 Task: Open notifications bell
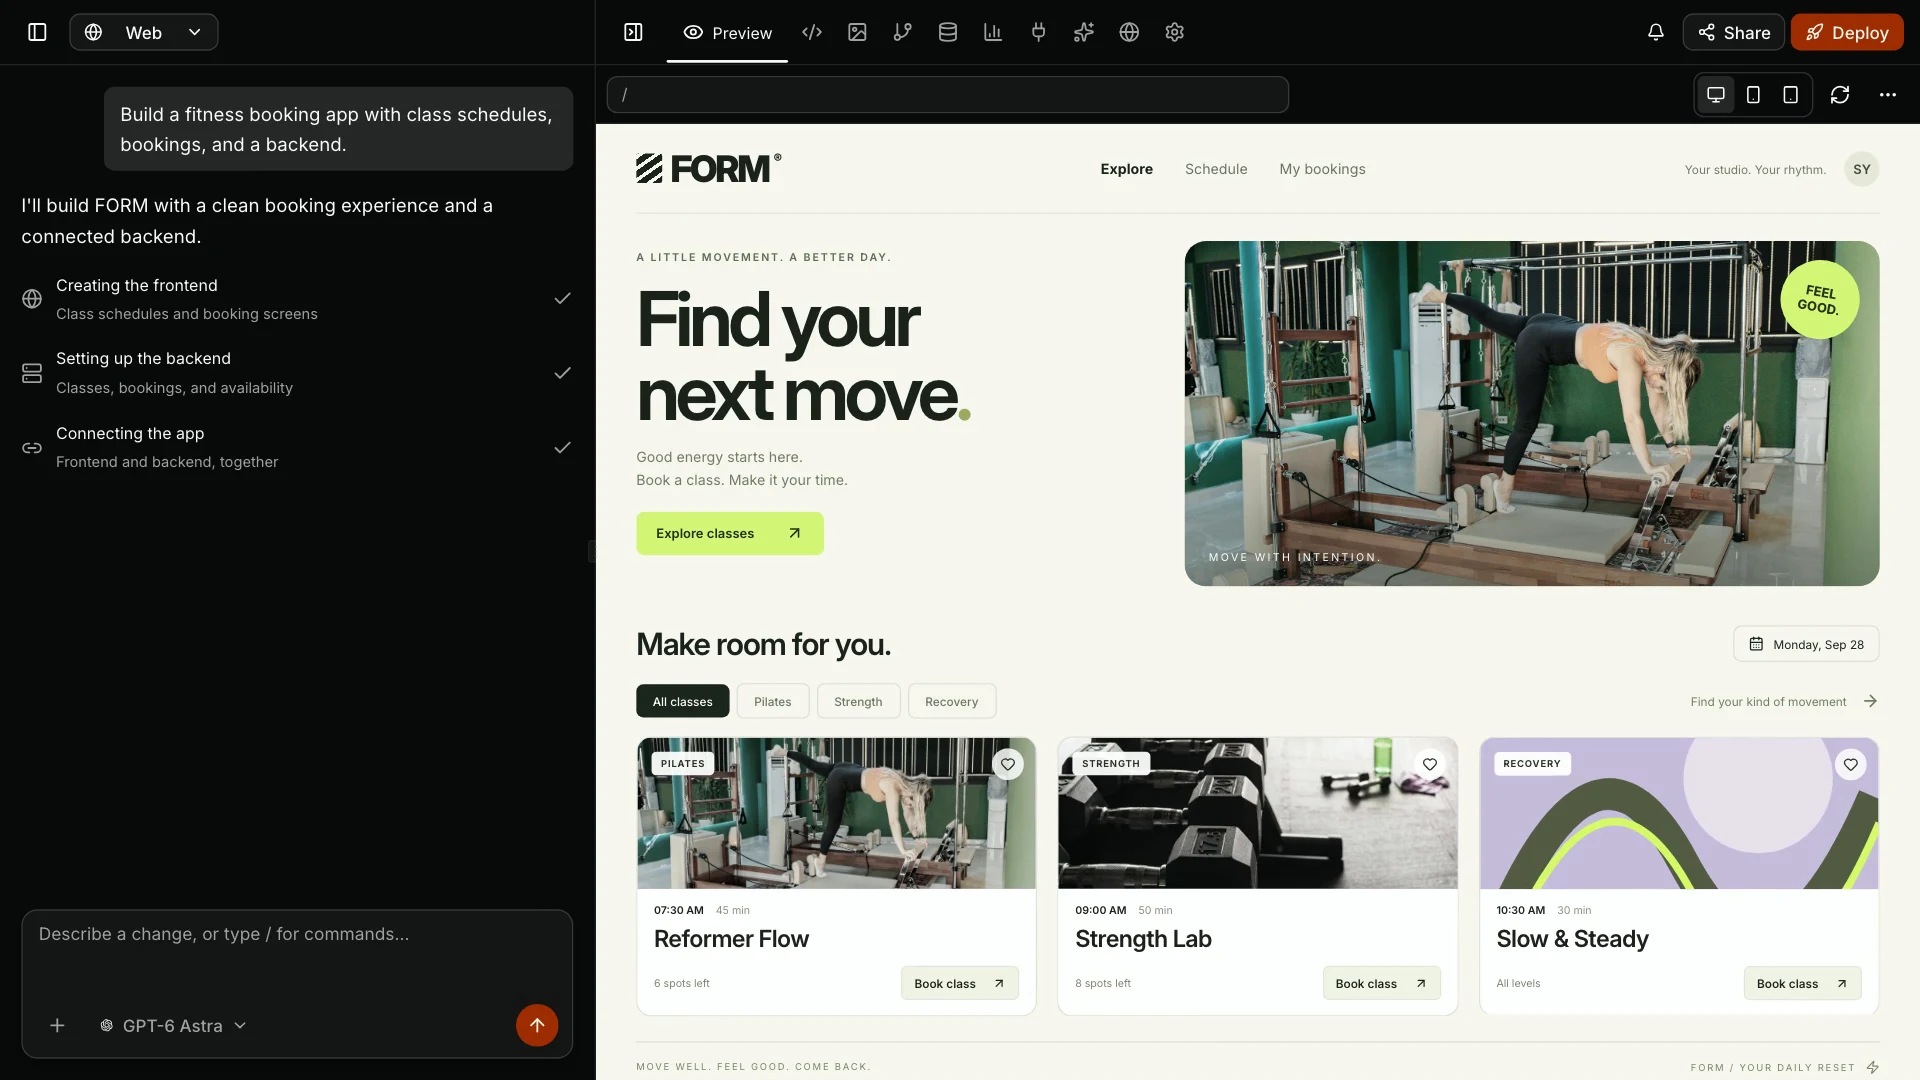pos(1656,32)
